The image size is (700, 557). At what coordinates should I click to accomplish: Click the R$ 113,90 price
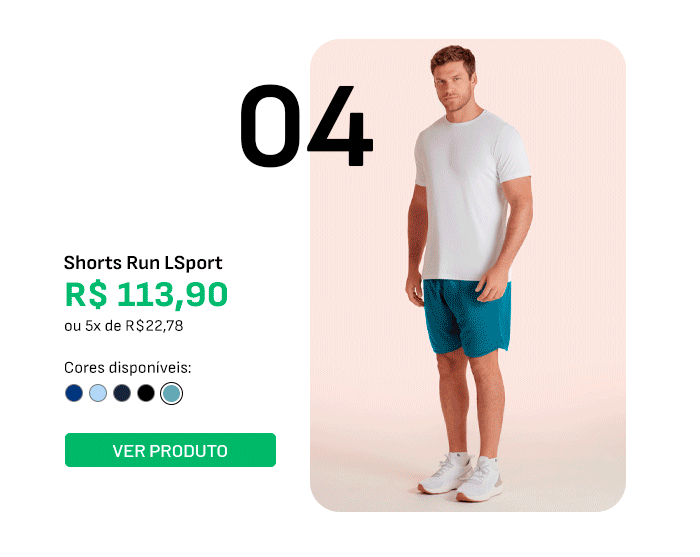(x=146, y=295)
